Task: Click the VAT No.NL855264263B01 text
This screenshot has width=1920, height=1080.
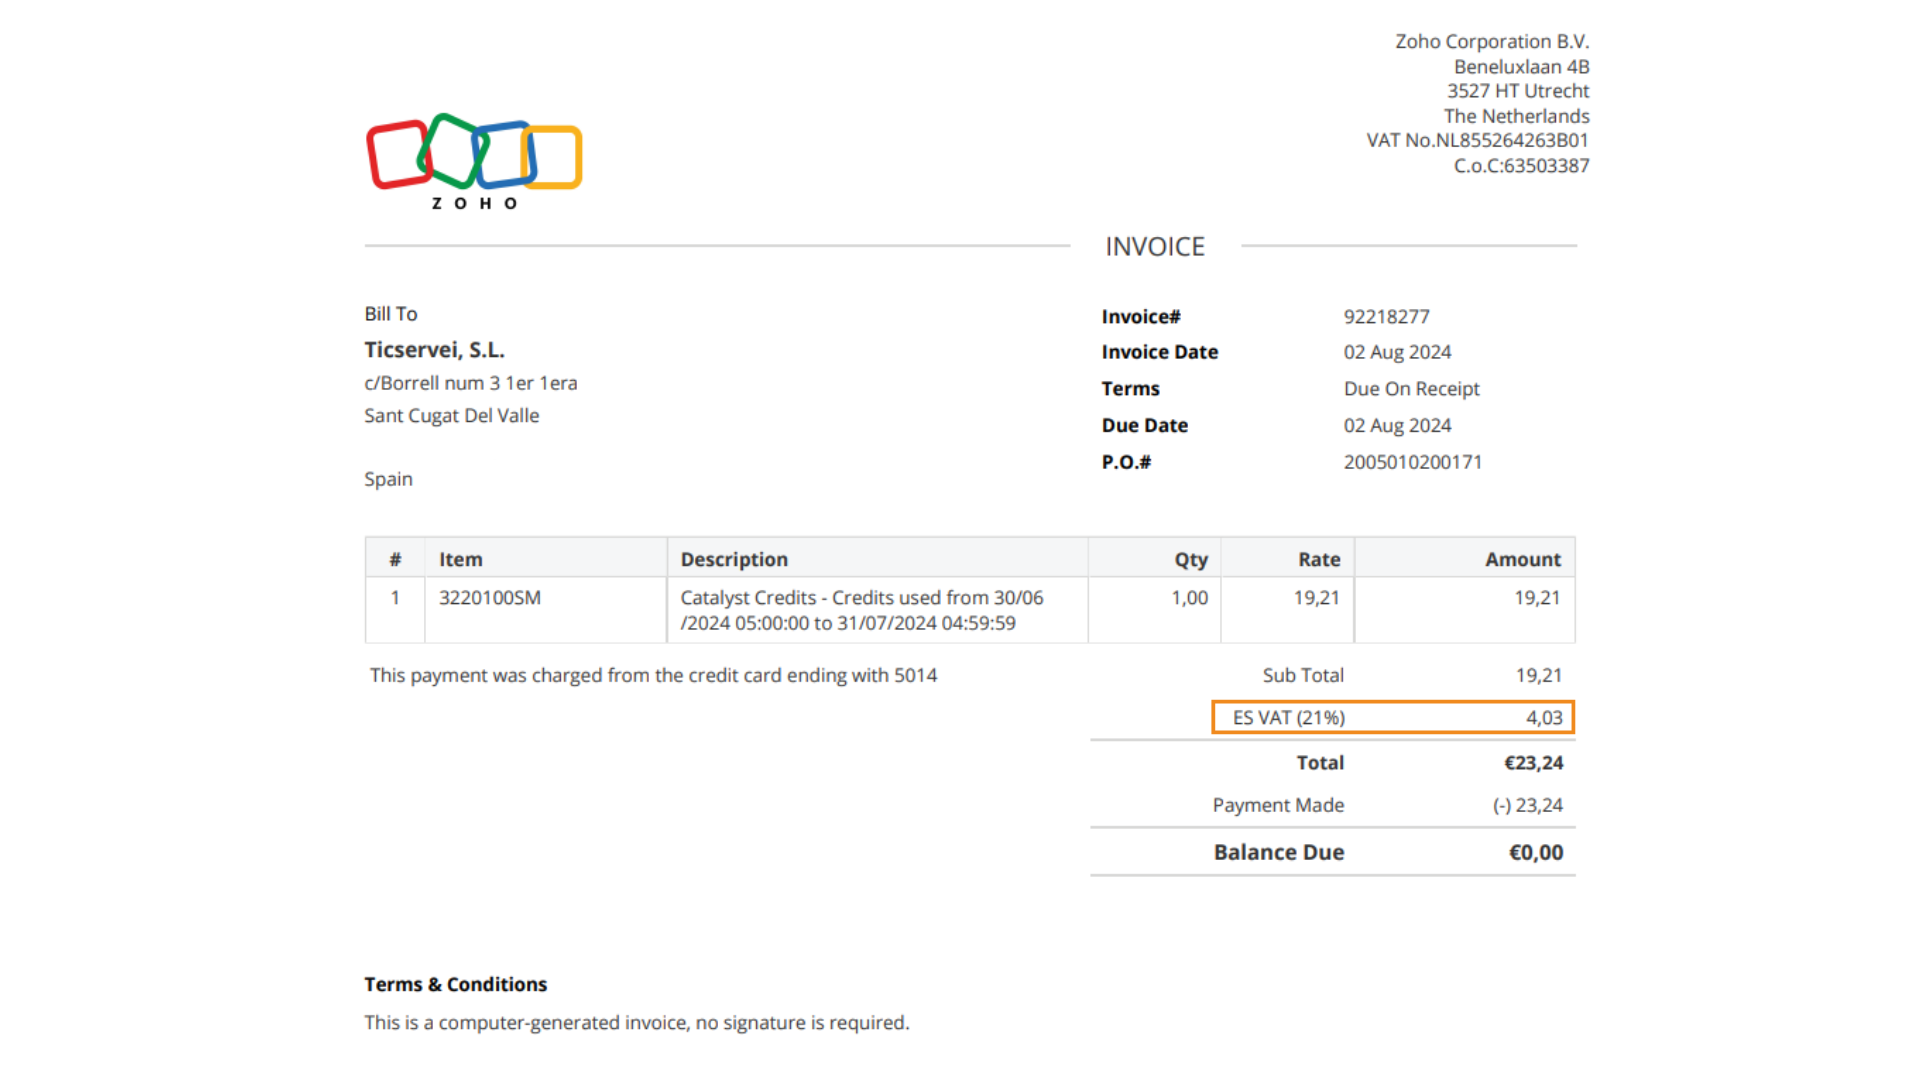Action: coord(1477,141)
